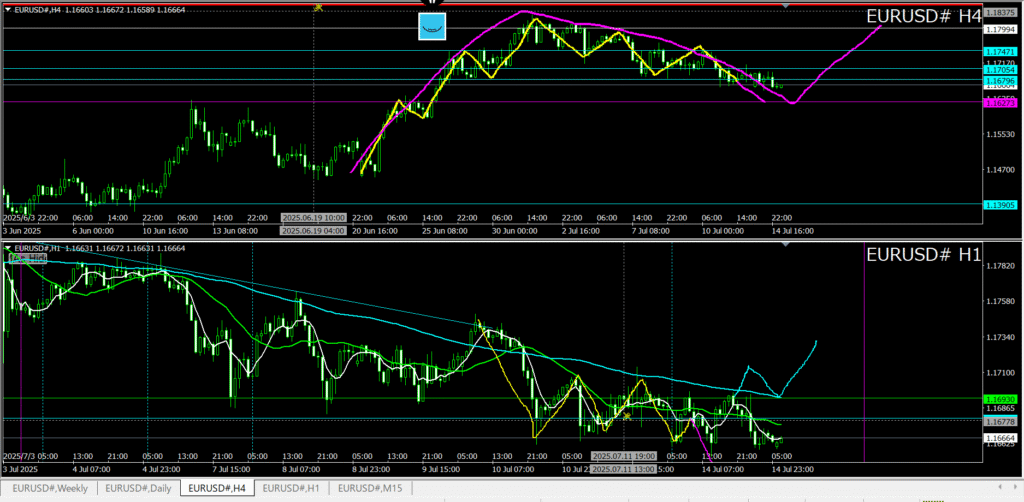Viewport: 1024px width, 502px height.
Task: Click the '3 Jul 2025' date label
Action: (x=22, y=468)
